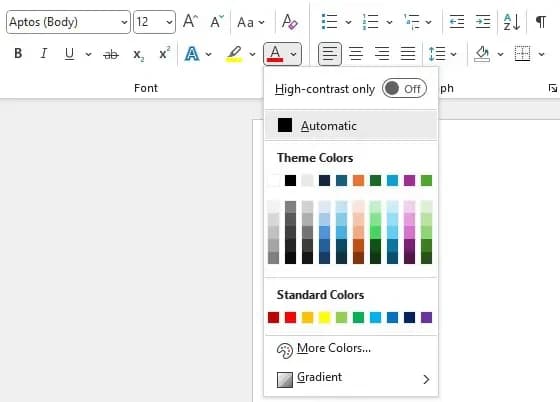This screenshot has width=560, height=402.
Task: Open Line and Paragraph Spacing
Action: click(437, 54)
